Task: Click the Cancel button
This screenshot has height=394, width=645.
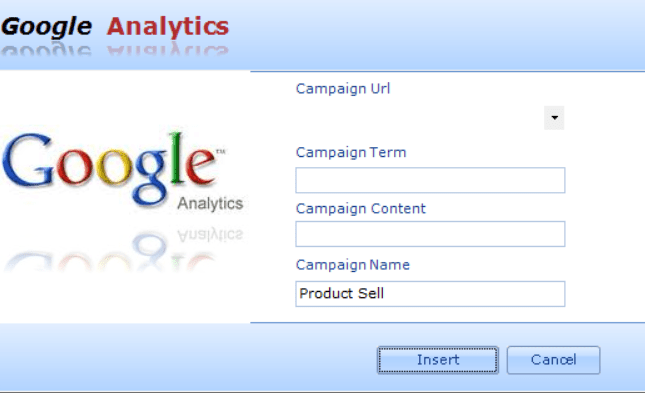Action: (553, 360)
